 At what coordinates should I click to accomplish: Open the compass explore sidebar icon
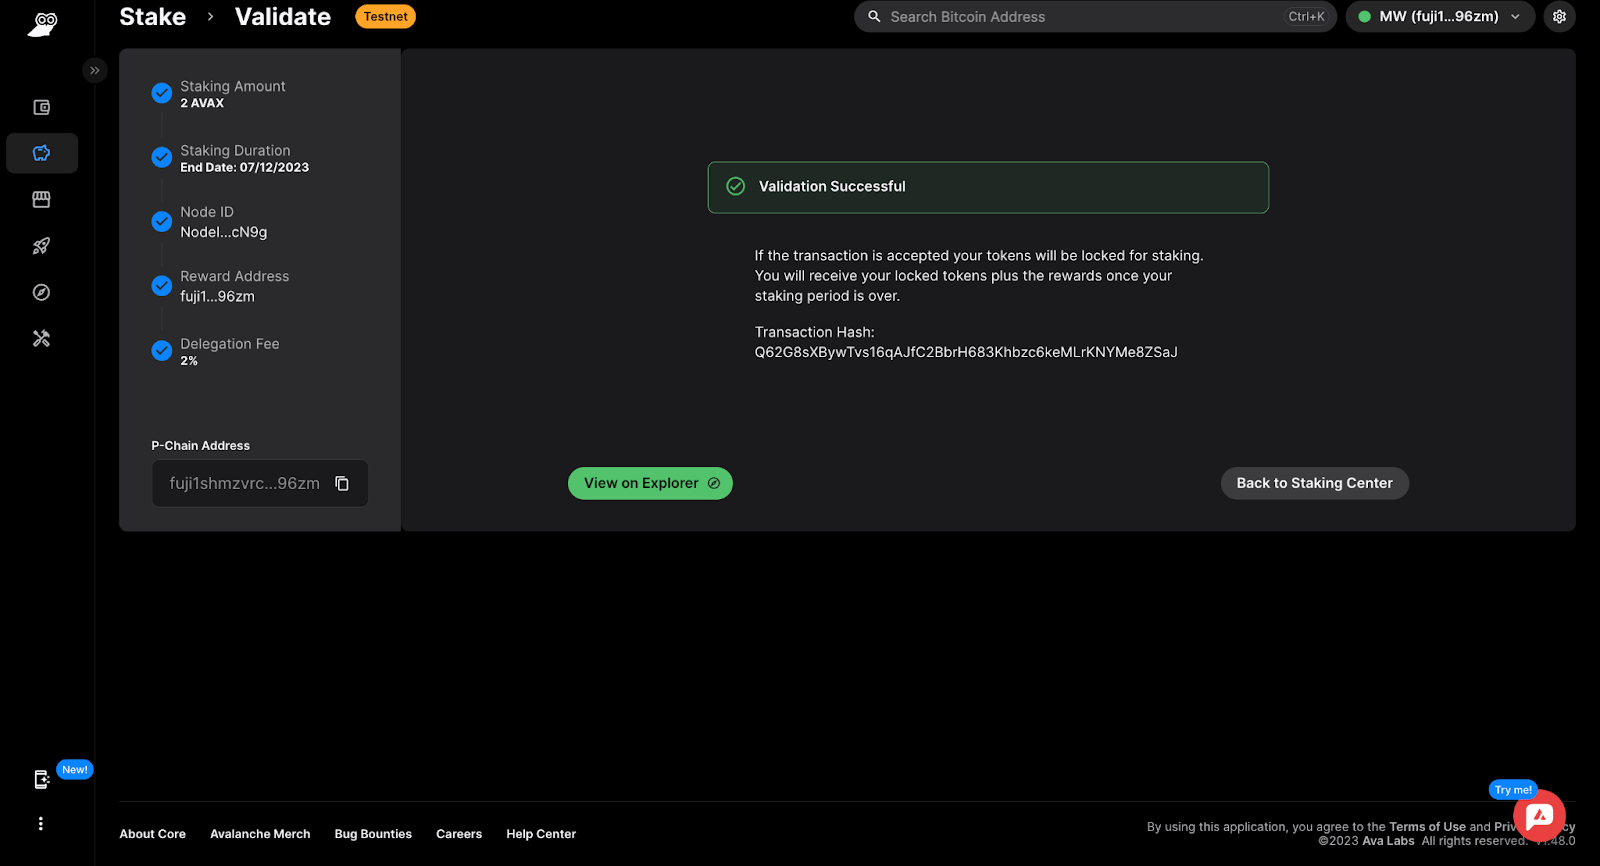pos(42,292)
